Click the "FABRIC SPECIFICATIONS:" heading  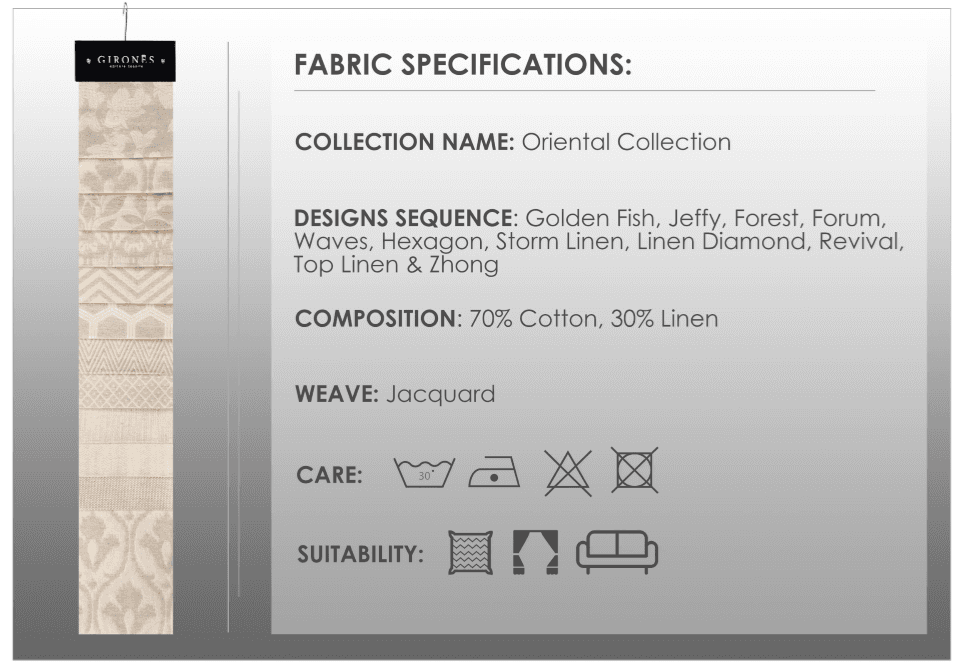coord(463,65)
